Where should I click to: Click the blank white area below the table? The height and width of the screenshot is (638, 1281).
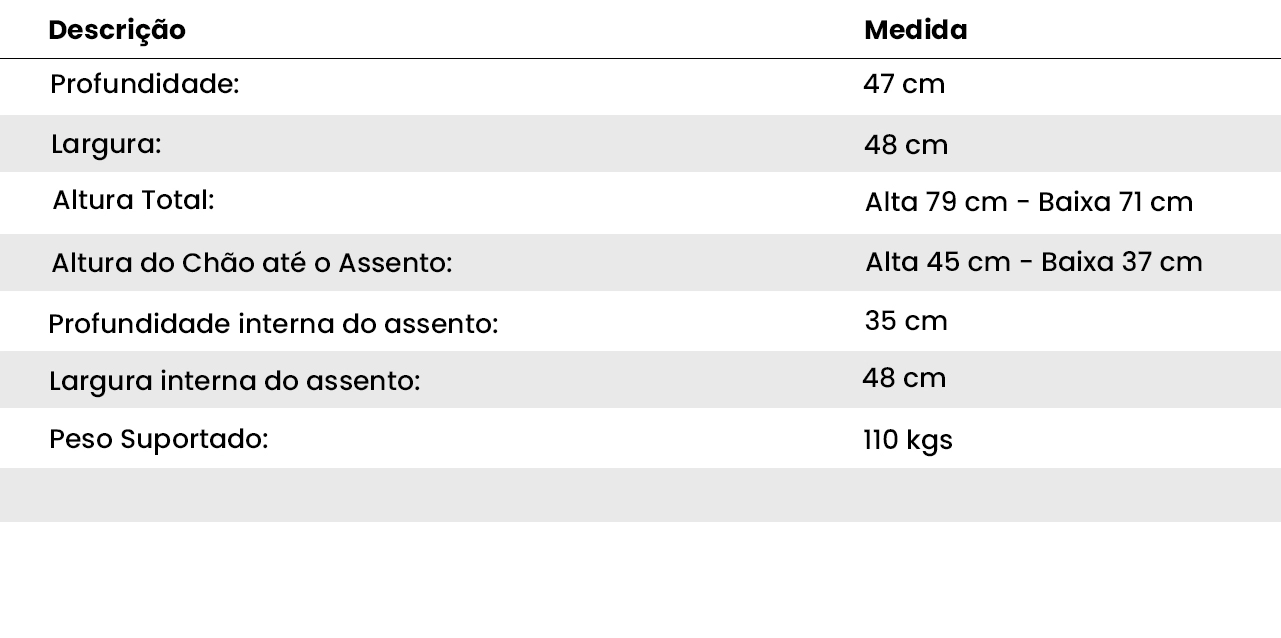click(640, 580)
